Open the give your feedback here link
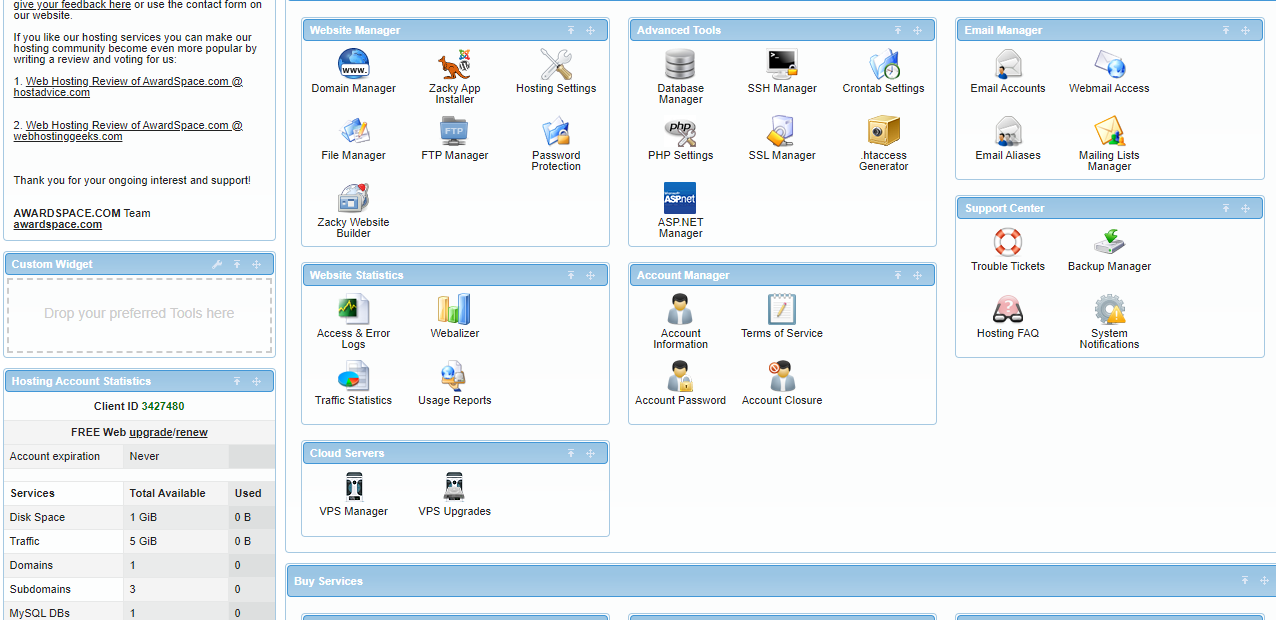The width and height of the screenshot is (1276, 620). (71, 5)
